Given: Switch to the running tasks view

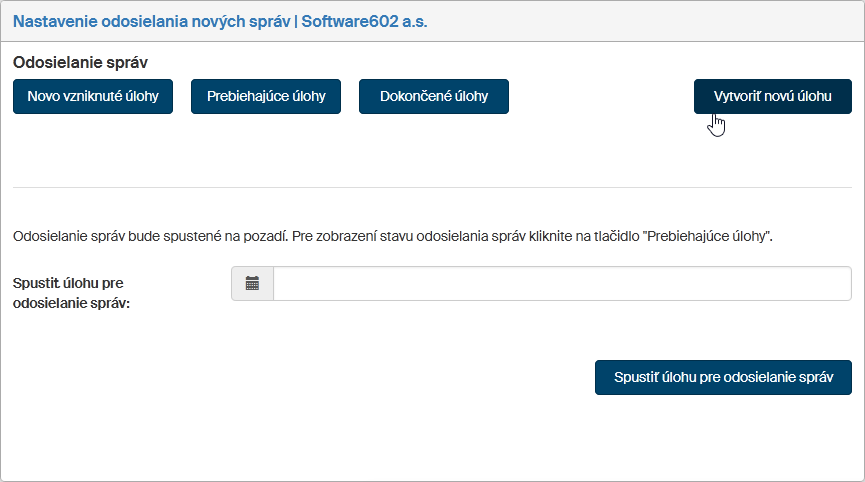Looking at the screenshot, I should (x=266, y=97).
